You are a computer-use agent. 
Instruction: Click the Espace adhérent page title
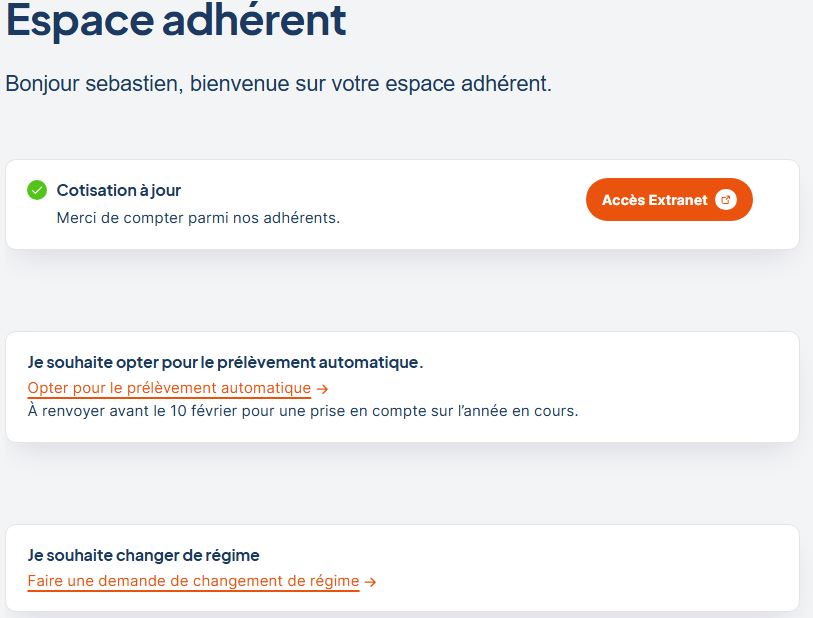pos(176,21)
